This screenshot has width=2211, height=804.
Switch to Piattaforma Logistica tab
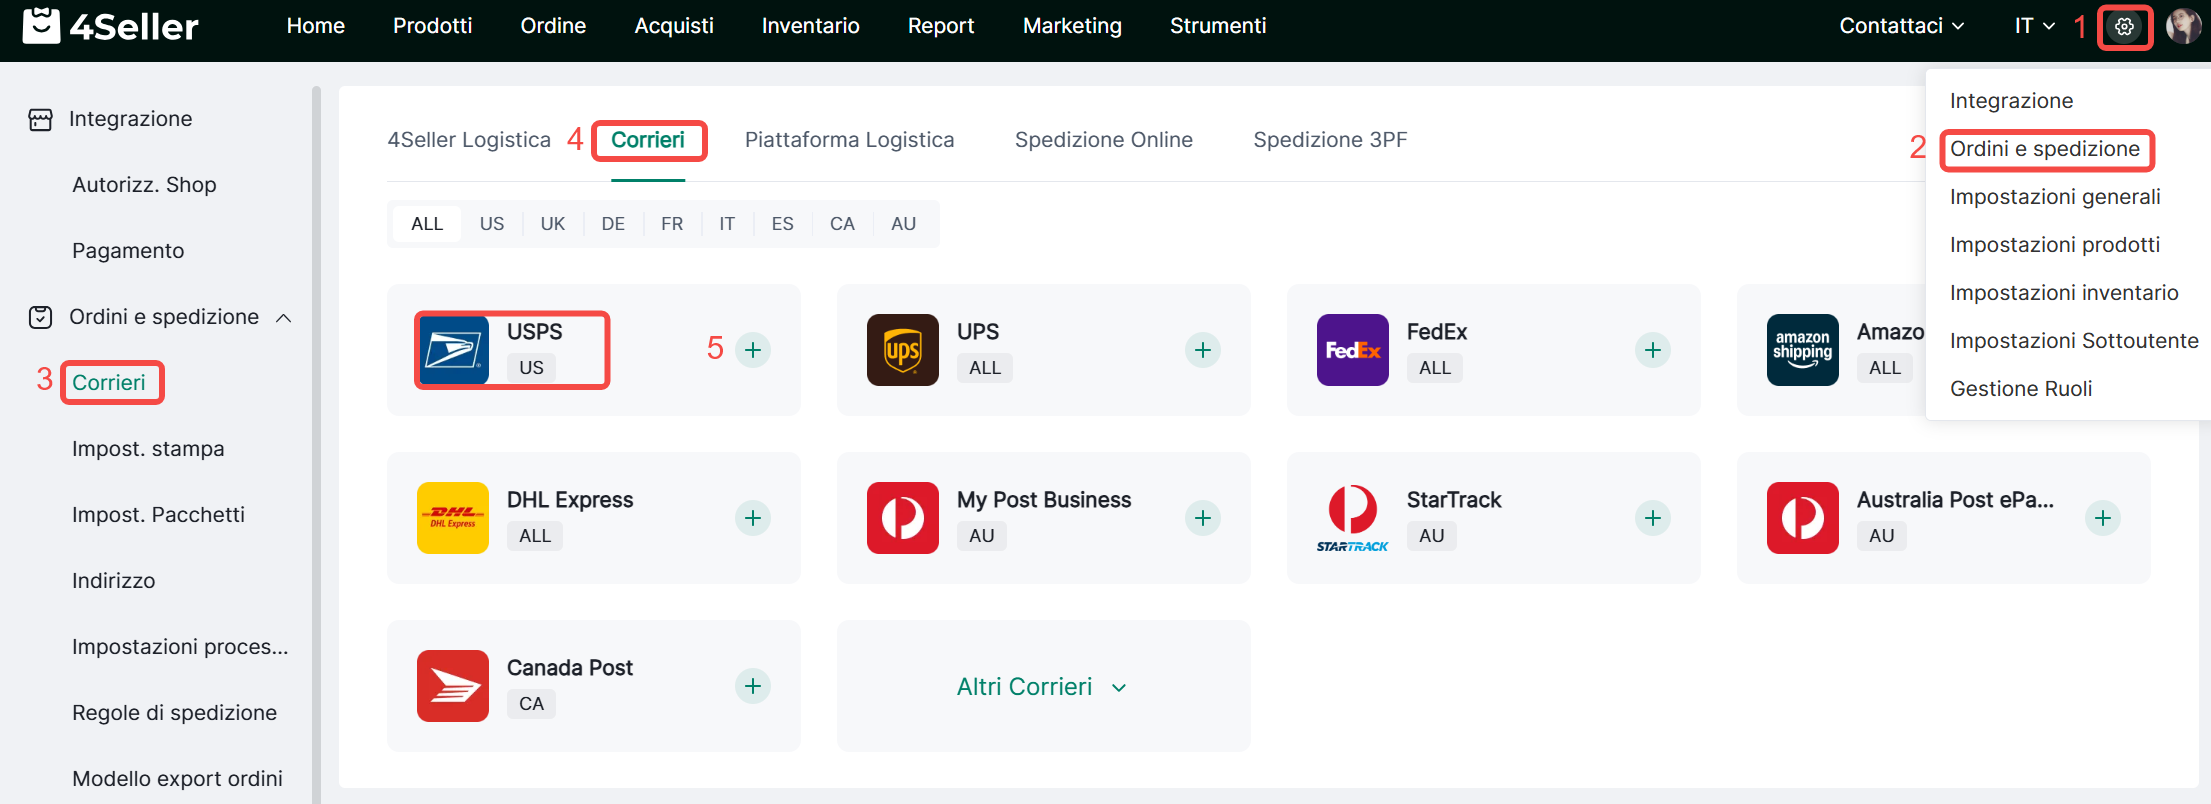849,140
